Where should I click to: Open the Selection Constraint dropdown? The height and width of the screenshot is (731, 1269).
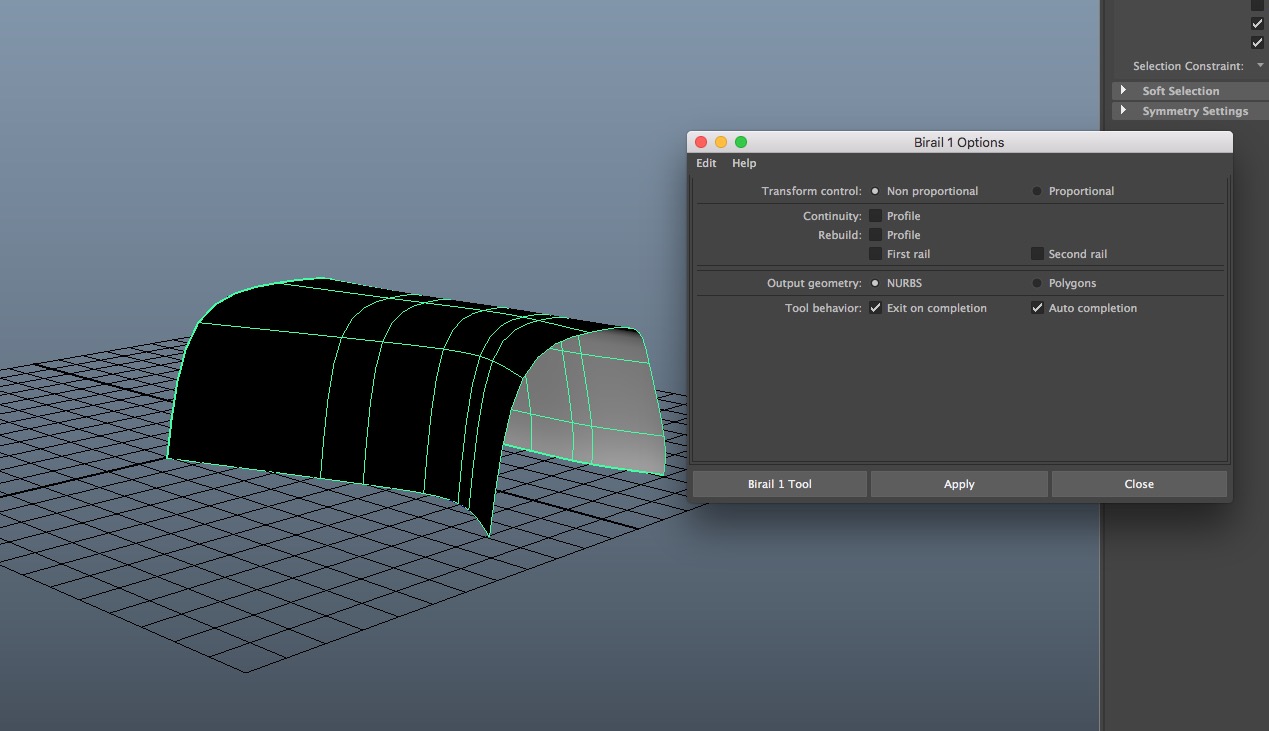point(1260,66)
